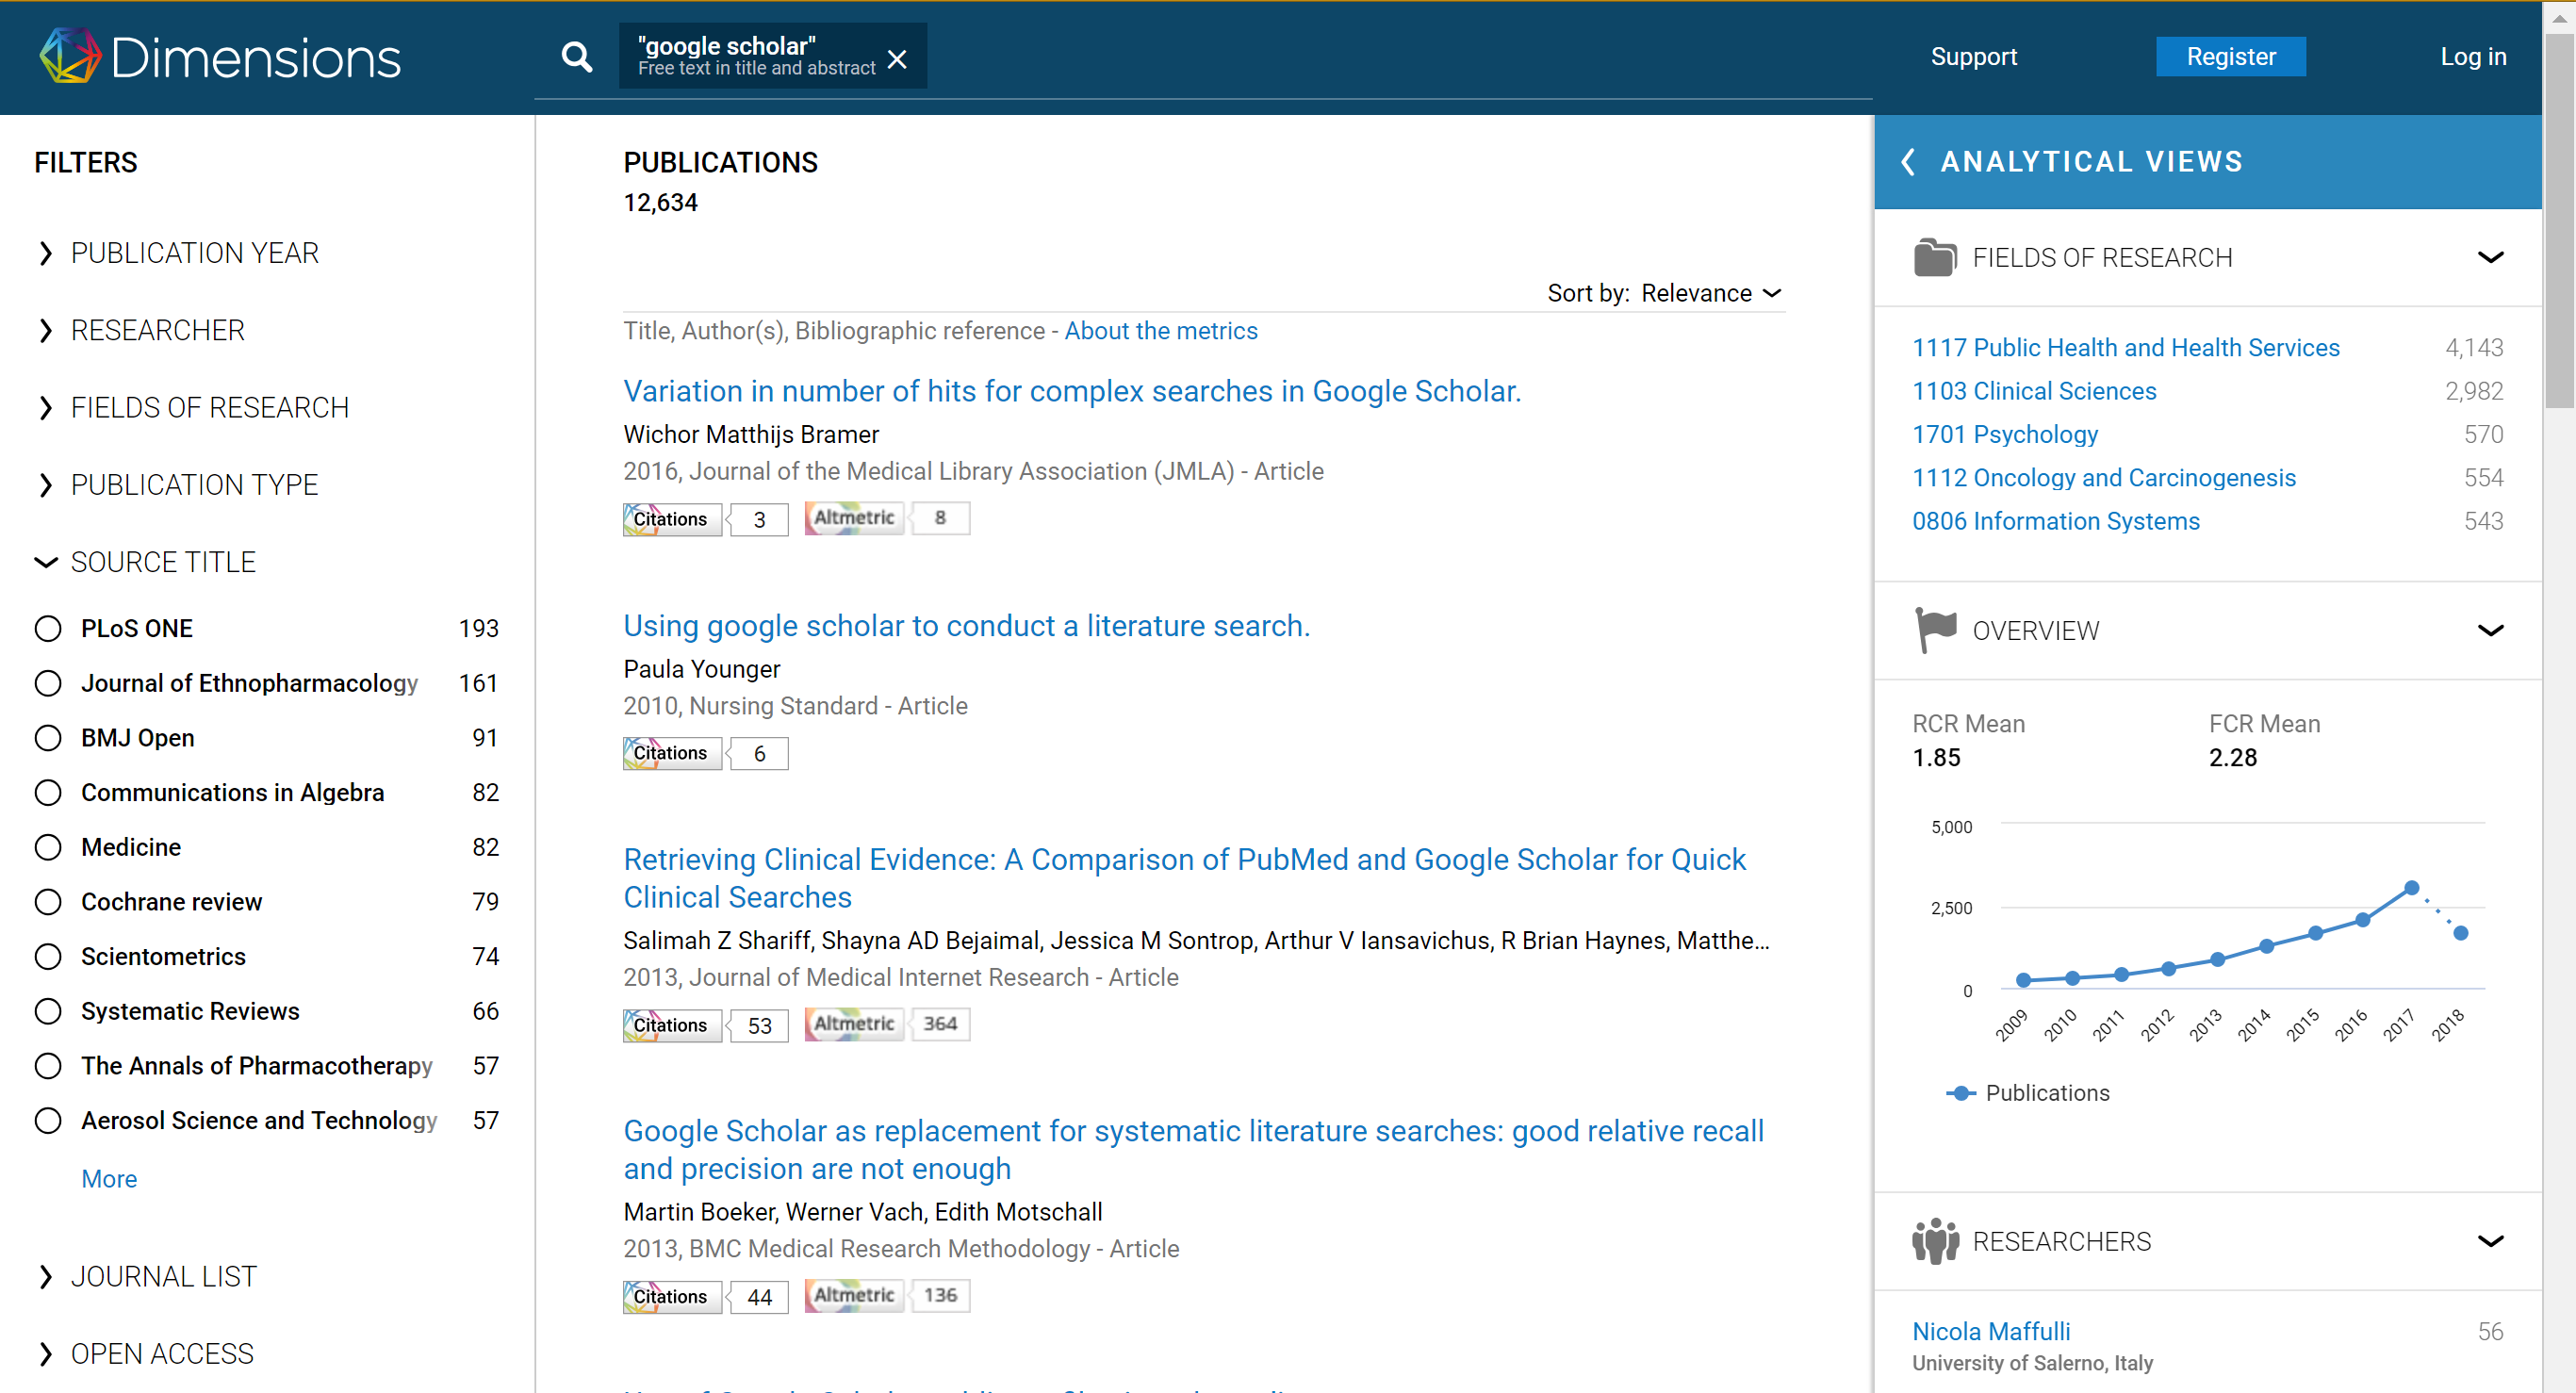Click the 2017 data point on publications chart

(2411, 888)
